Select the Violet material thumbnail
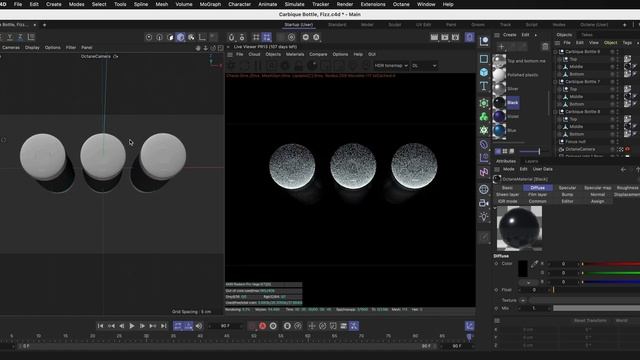The height and width of the screenshot is (360, 640). pos(499,116)
